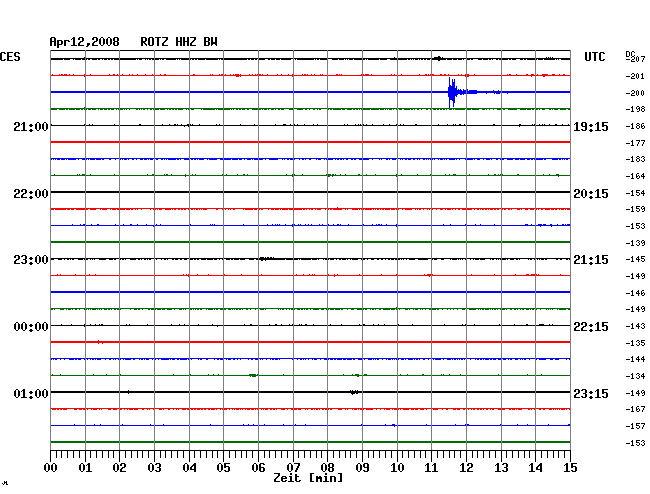Select x-axis minute tick label 05

point(223,468)
